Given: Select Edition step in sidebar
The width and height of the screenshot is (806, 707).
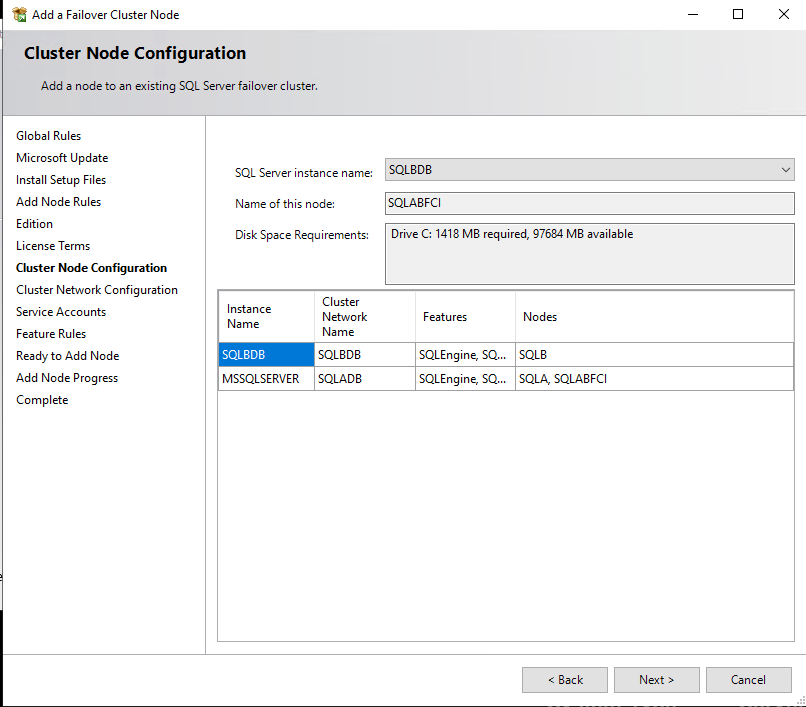Looking at the screenshot, I should pos(34,224).
